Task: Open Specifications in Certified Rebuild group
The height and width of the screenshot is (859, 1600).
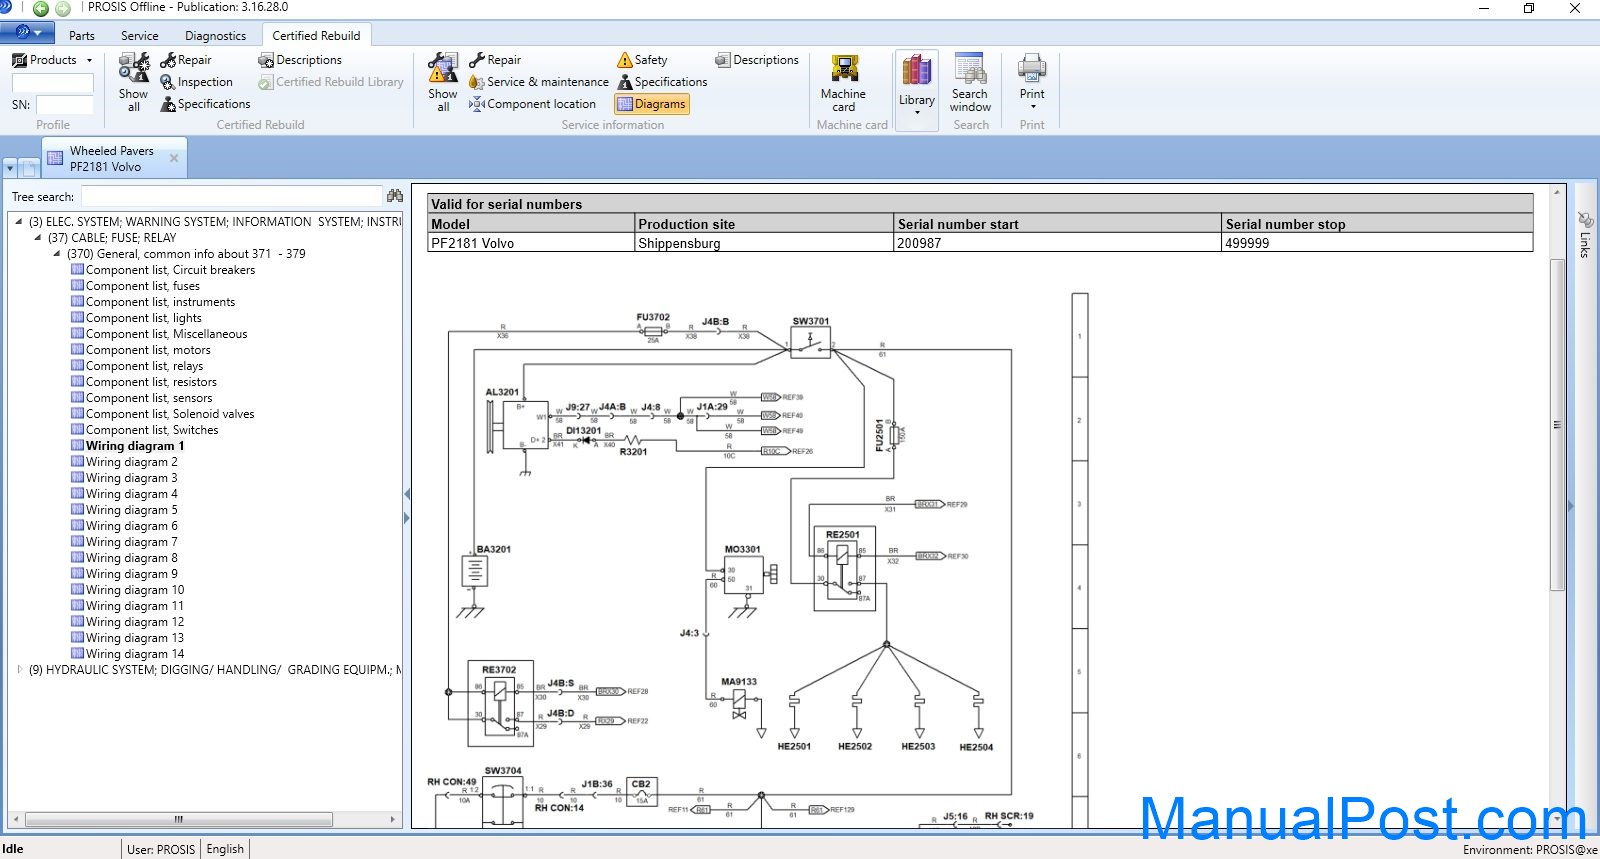Action: coord(206,104)
